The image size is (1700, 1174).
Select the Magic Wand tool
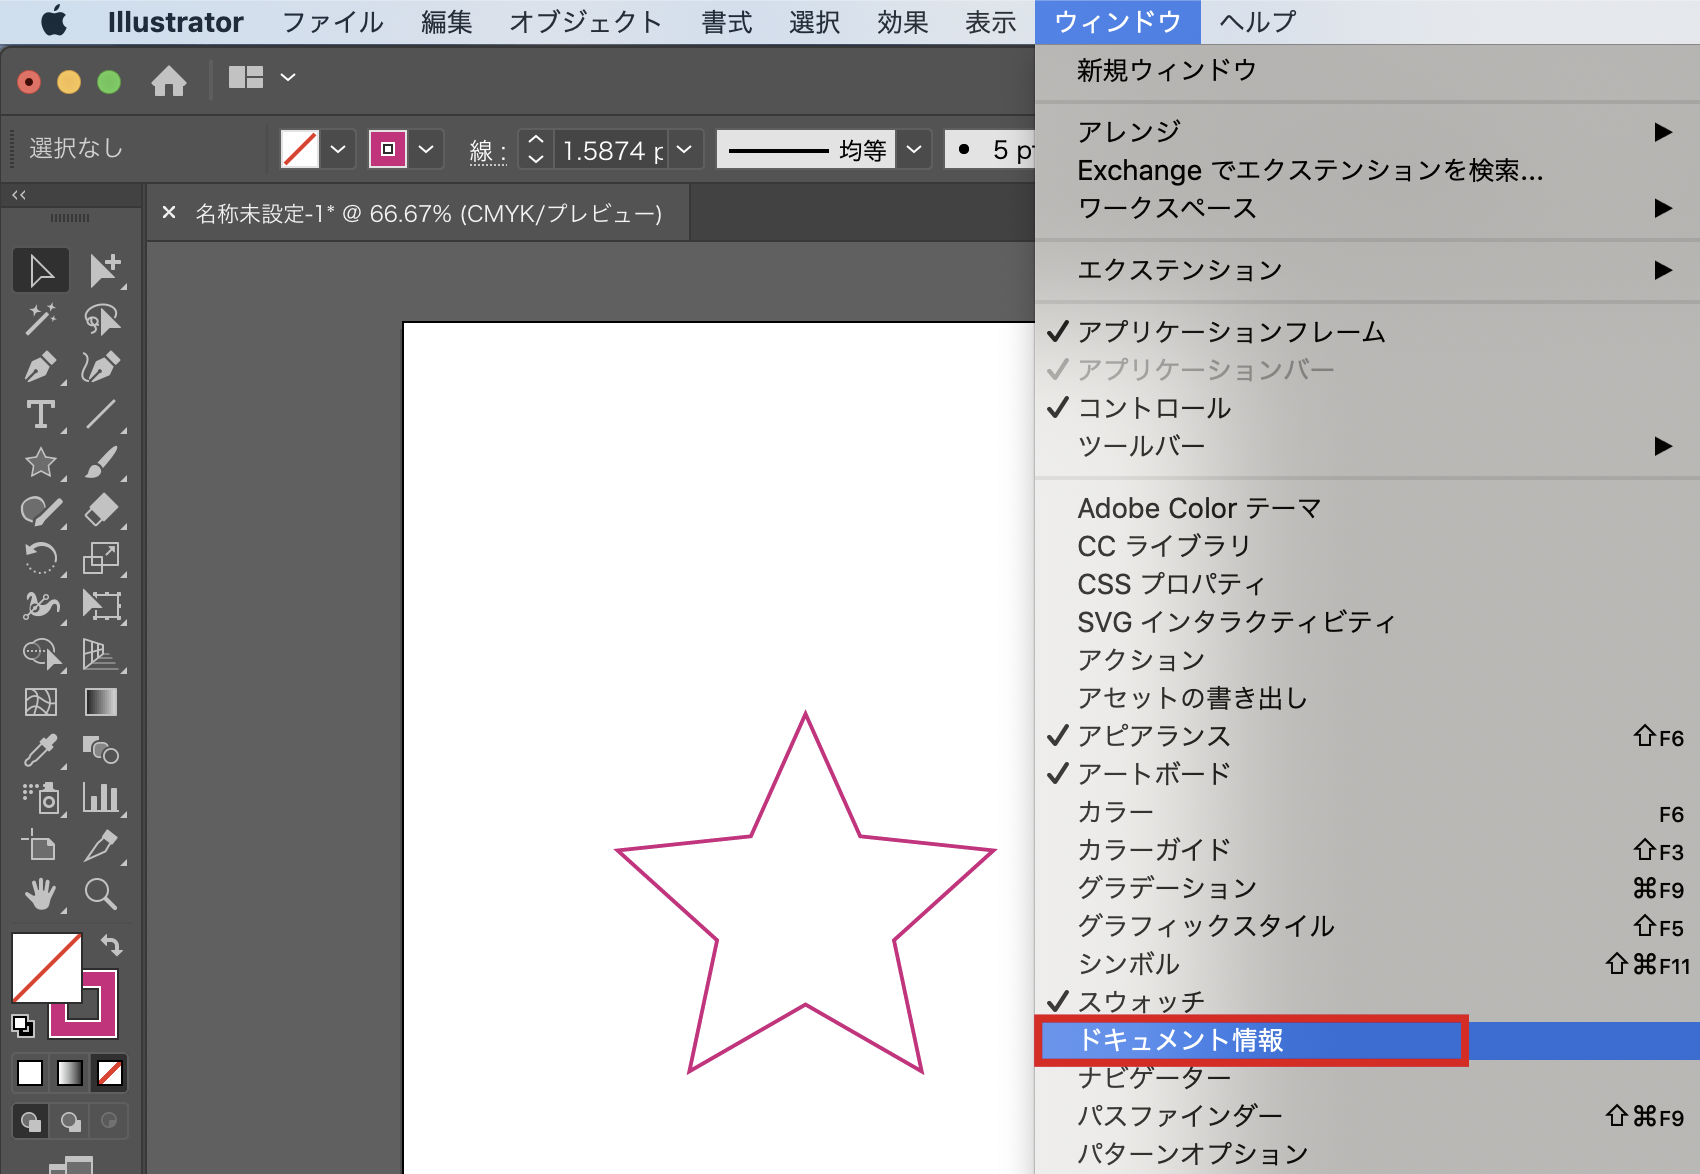40,319
